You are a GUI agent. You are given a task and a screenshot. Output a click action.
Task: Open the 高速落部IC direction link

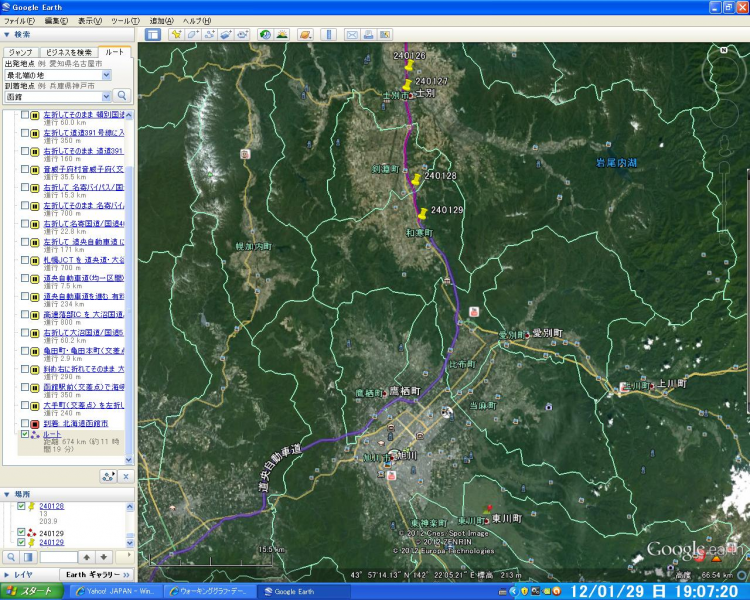click(x=84, y=314)
